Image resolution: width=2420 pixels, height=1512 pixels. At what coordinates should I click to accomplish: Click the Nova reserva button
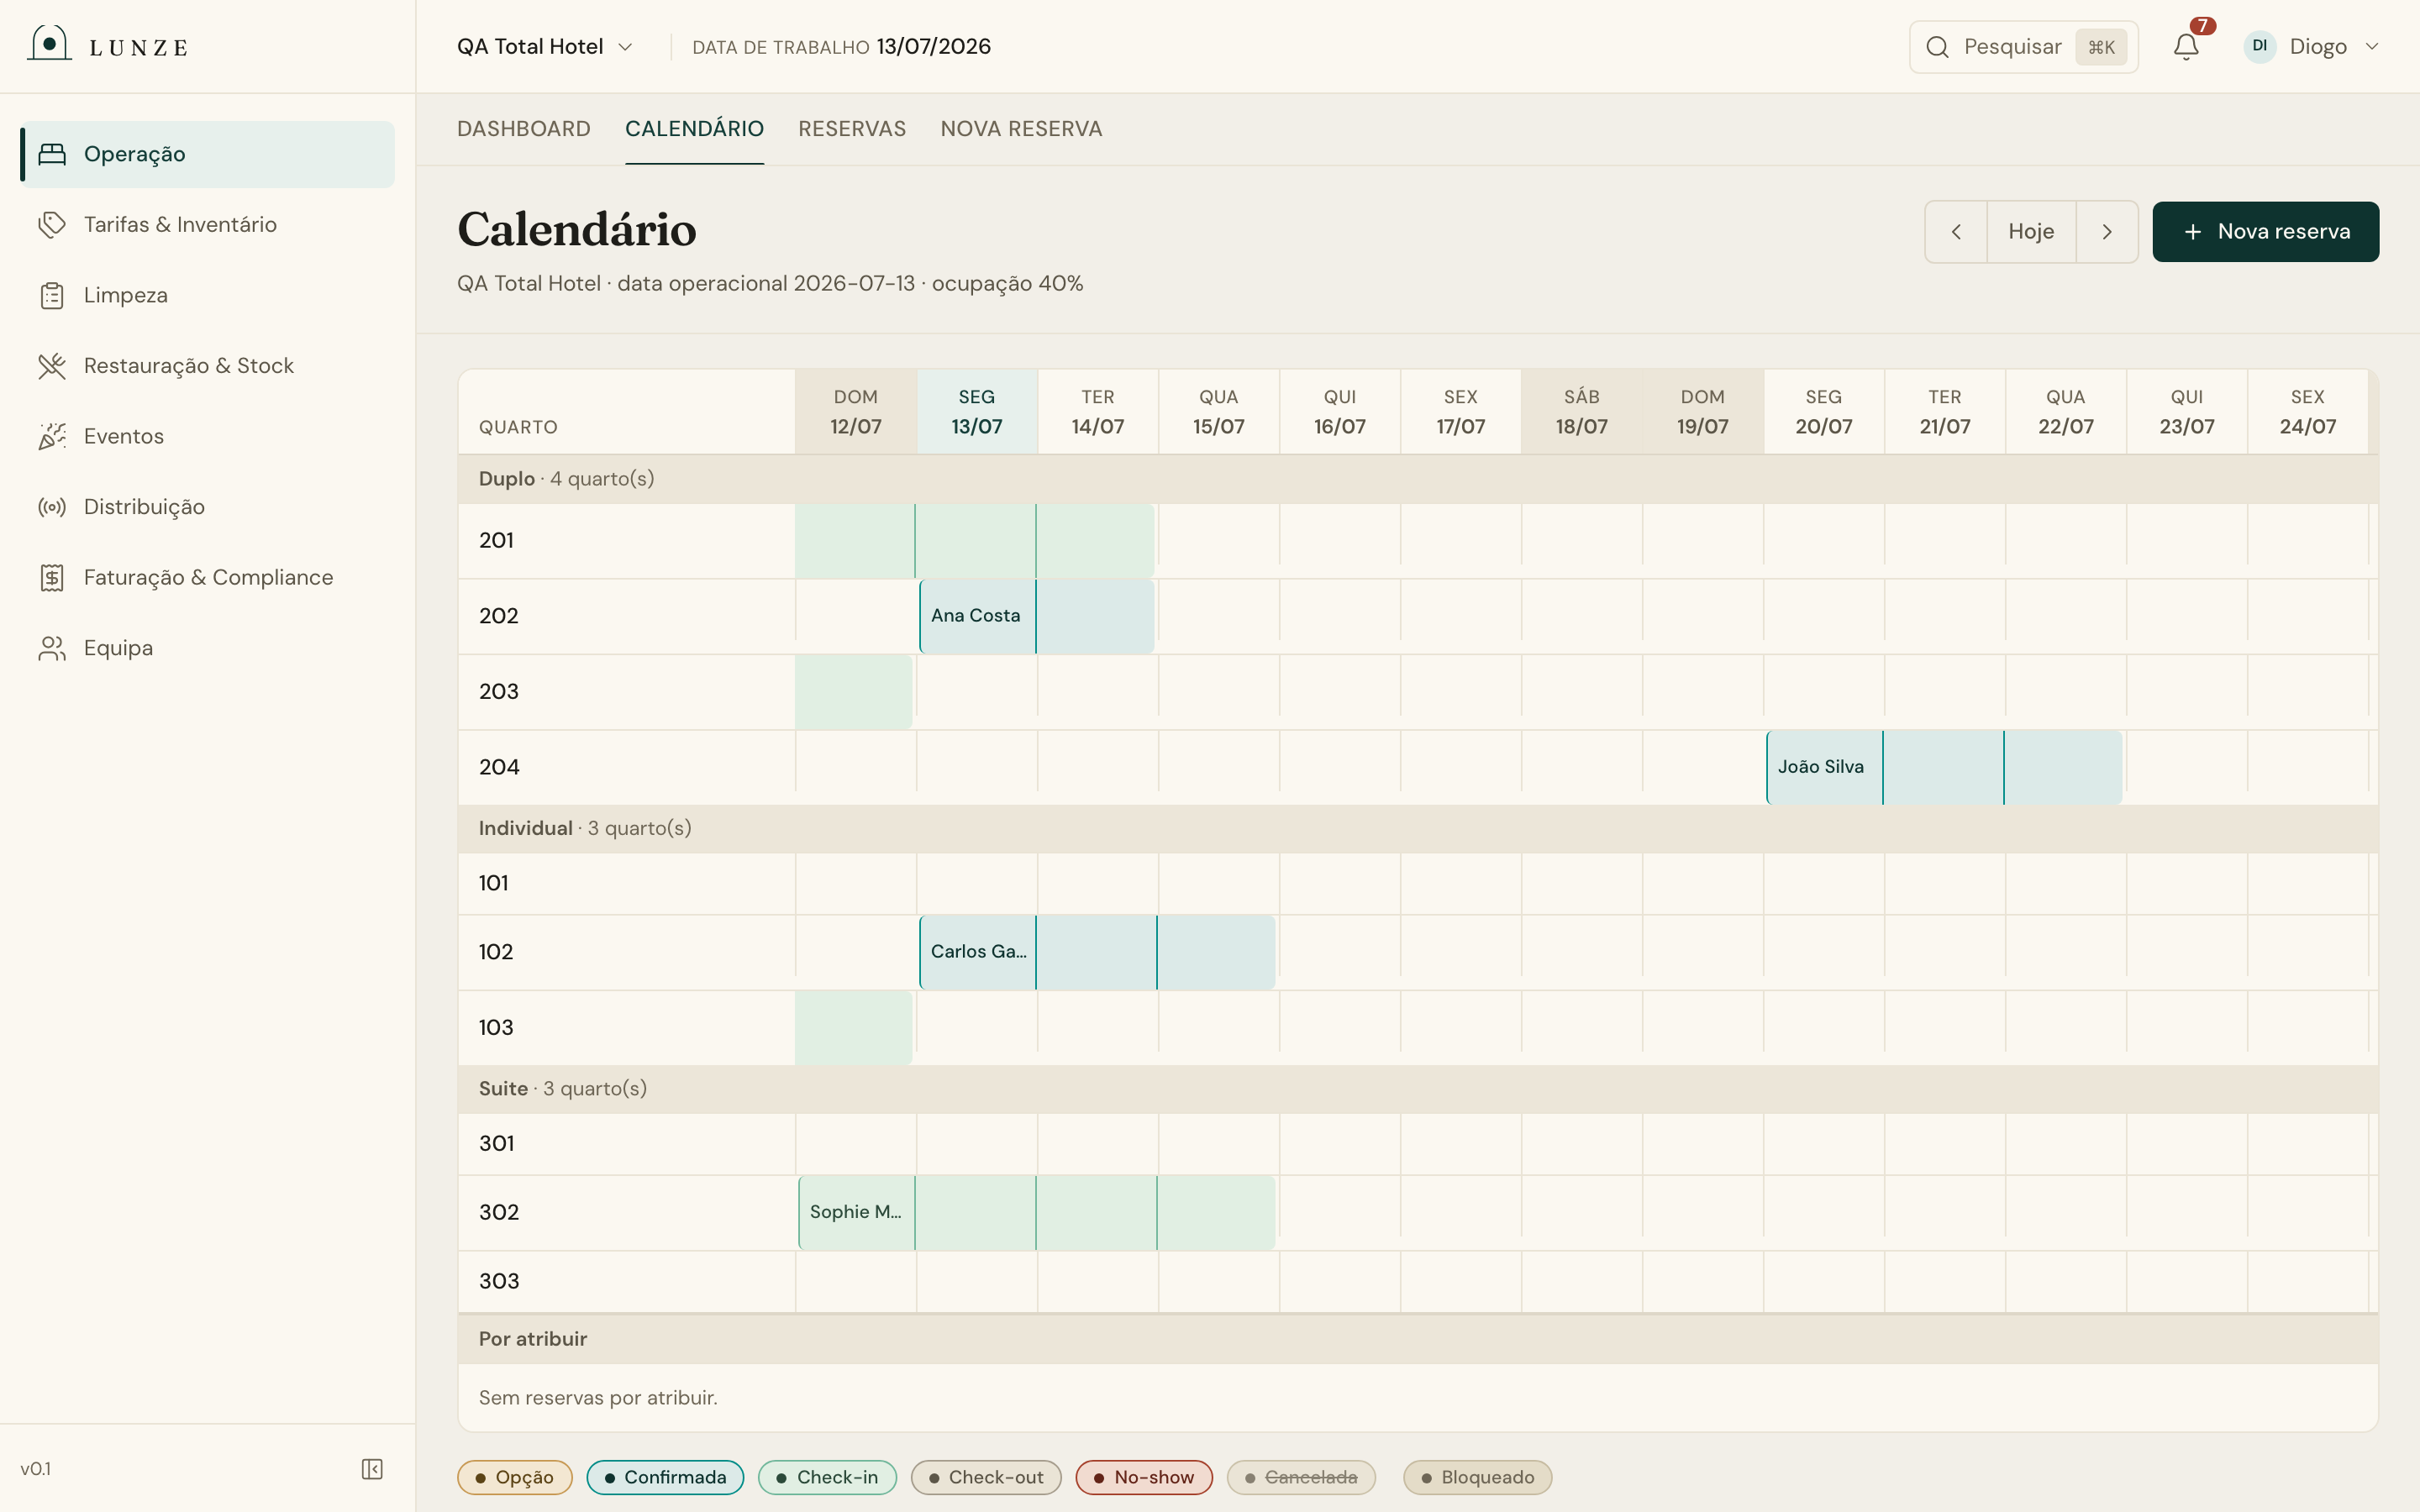[2265, 231]
